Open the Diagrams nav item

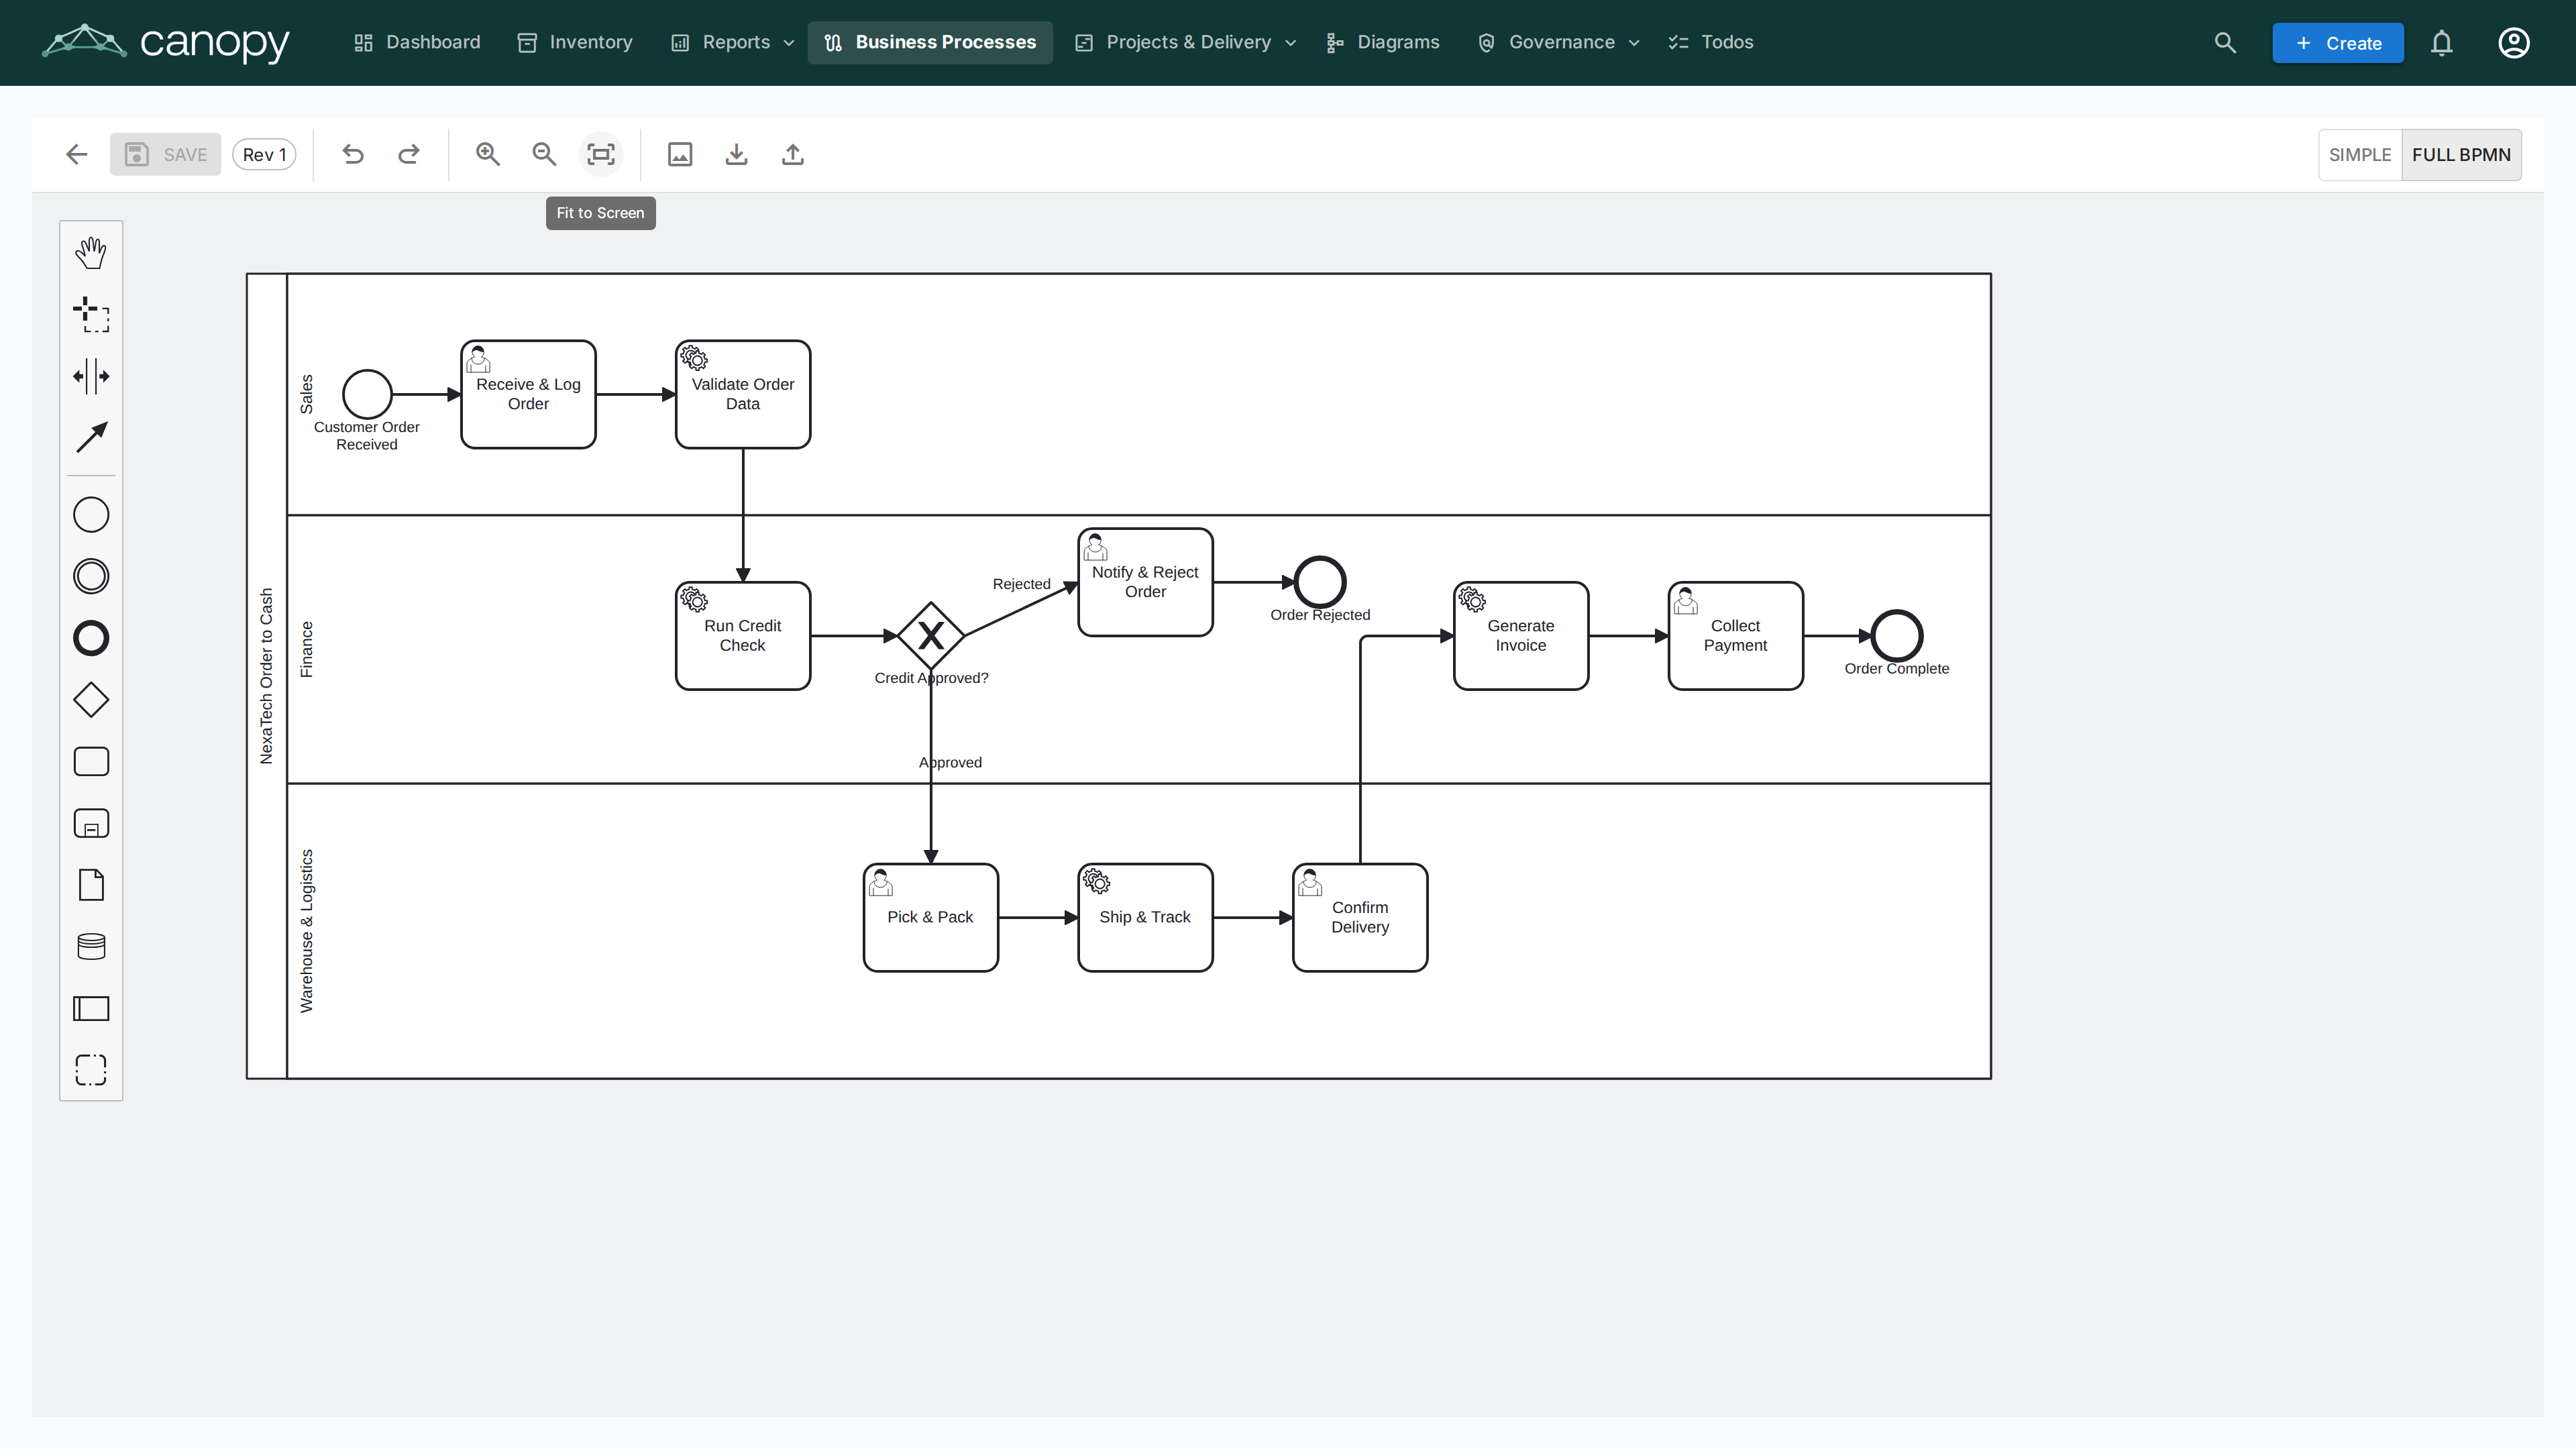point(1383,43)
